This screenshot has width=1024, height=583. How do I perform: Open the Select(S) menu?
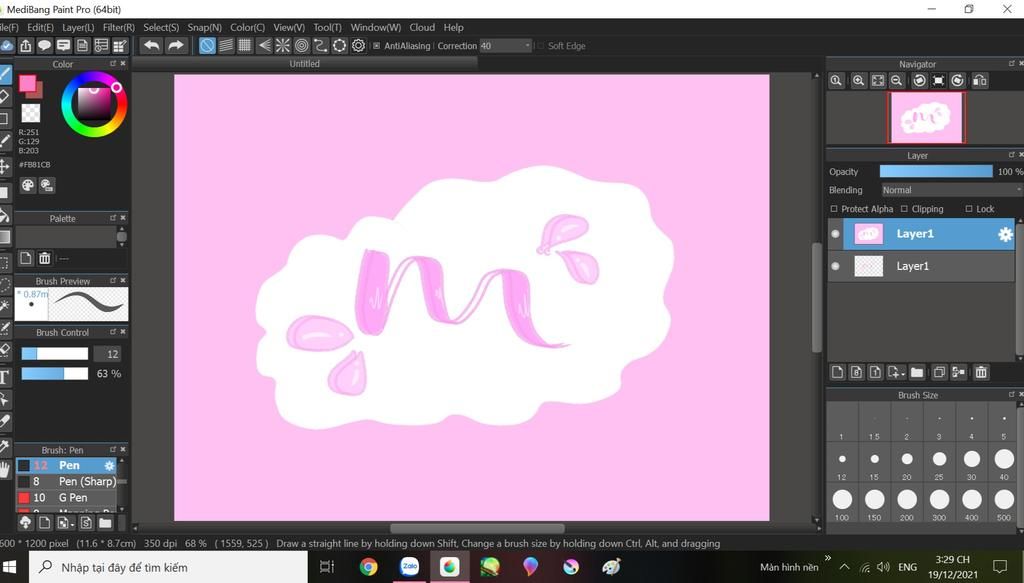(161, 27)
